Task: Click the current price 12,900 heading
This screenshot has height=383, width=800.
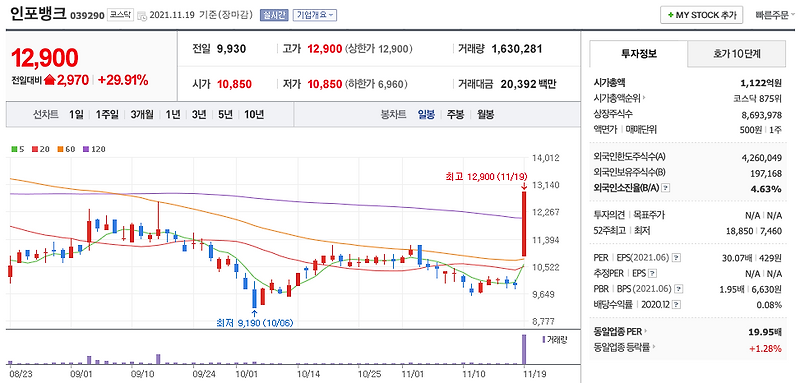Action: (44, 58)
